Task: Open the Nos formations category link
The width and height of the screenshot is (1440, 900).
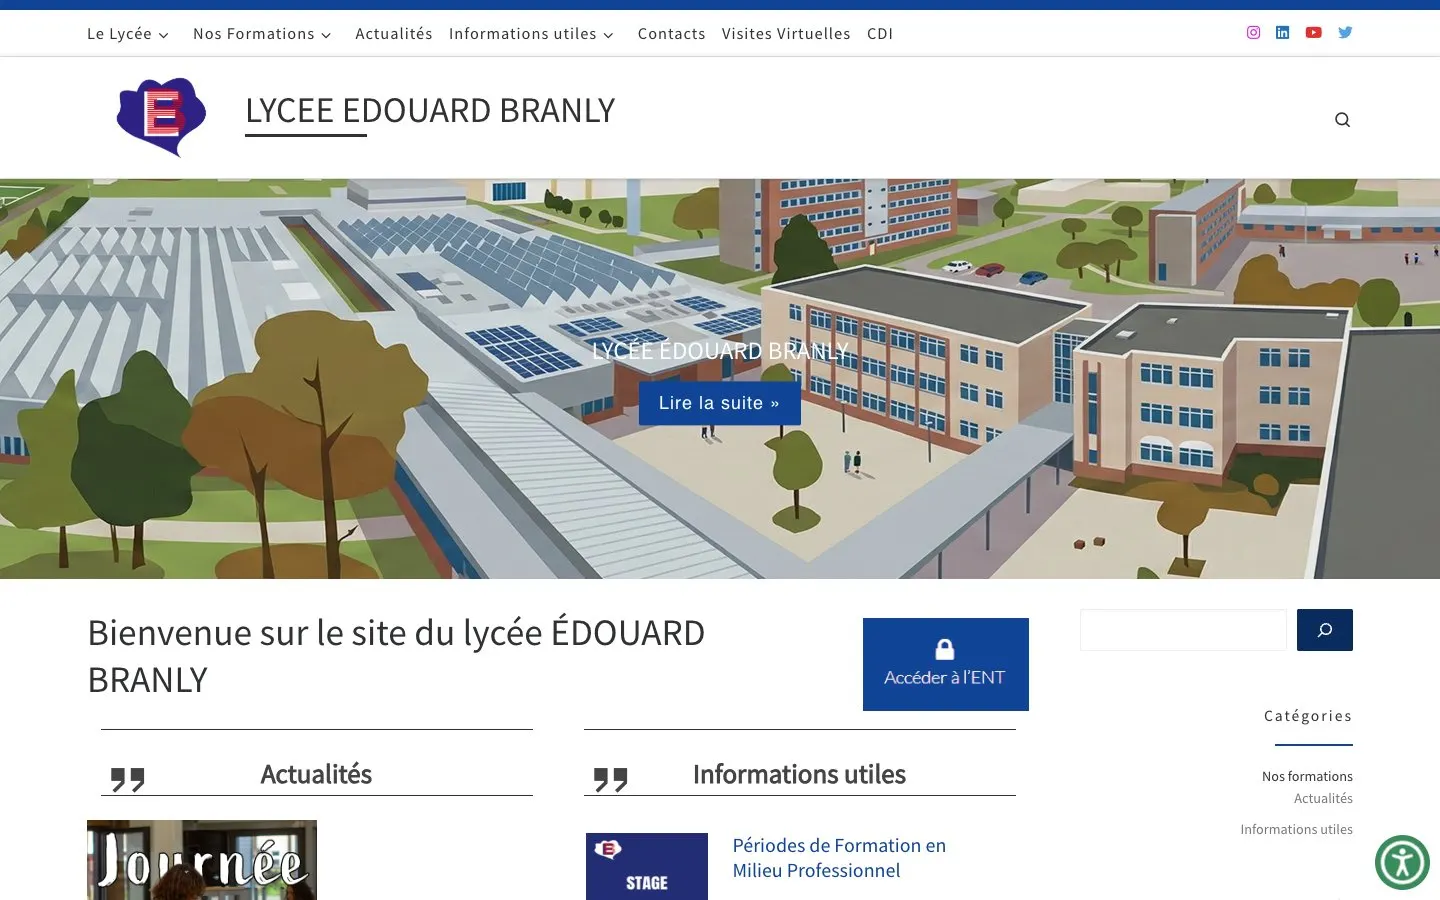Action: 1307,776
